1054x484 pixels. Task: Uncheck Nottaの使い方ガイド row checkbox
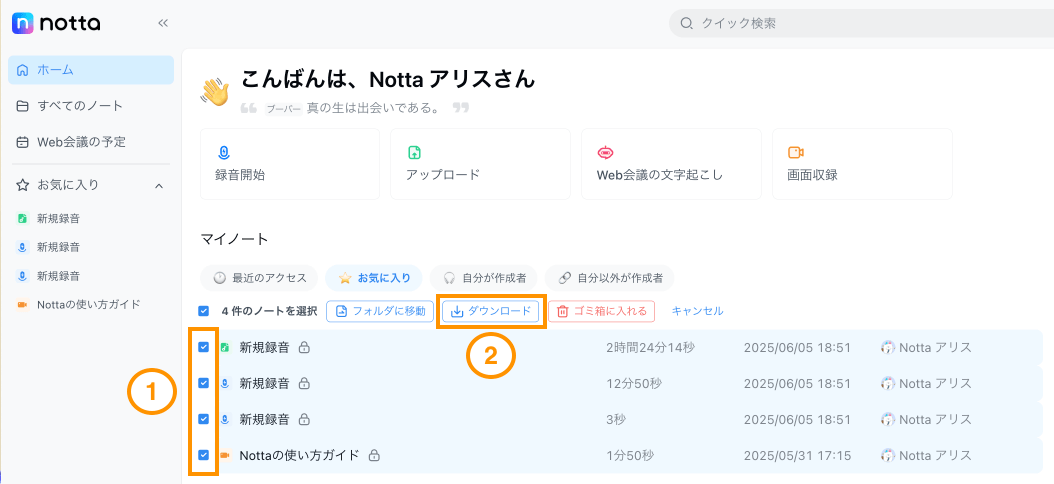click(x=203, y=455)
